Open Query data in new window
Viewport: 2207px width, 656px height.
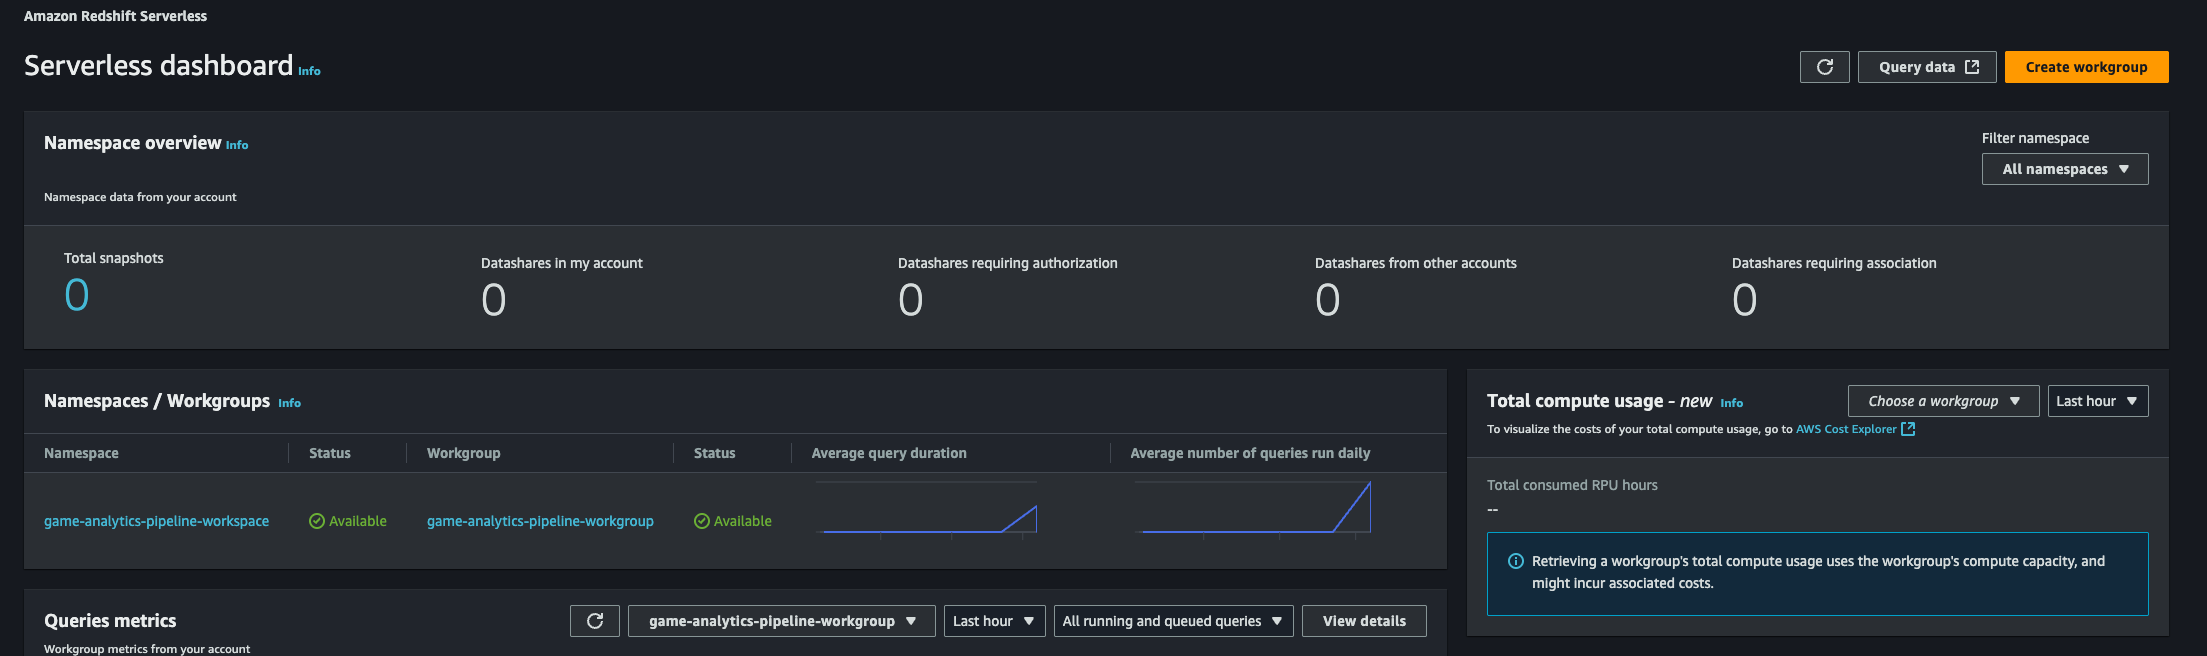(1927, 67)
